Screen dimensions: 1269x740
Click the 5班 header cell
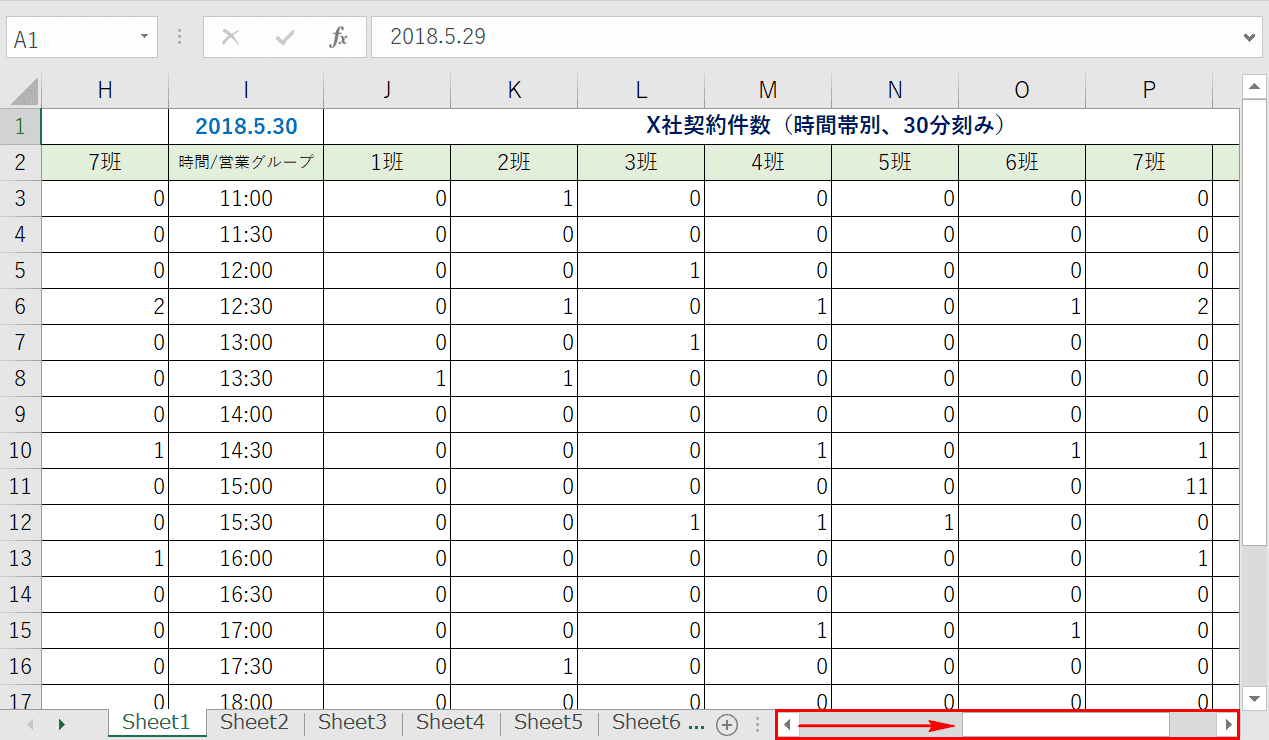point(895,162)
